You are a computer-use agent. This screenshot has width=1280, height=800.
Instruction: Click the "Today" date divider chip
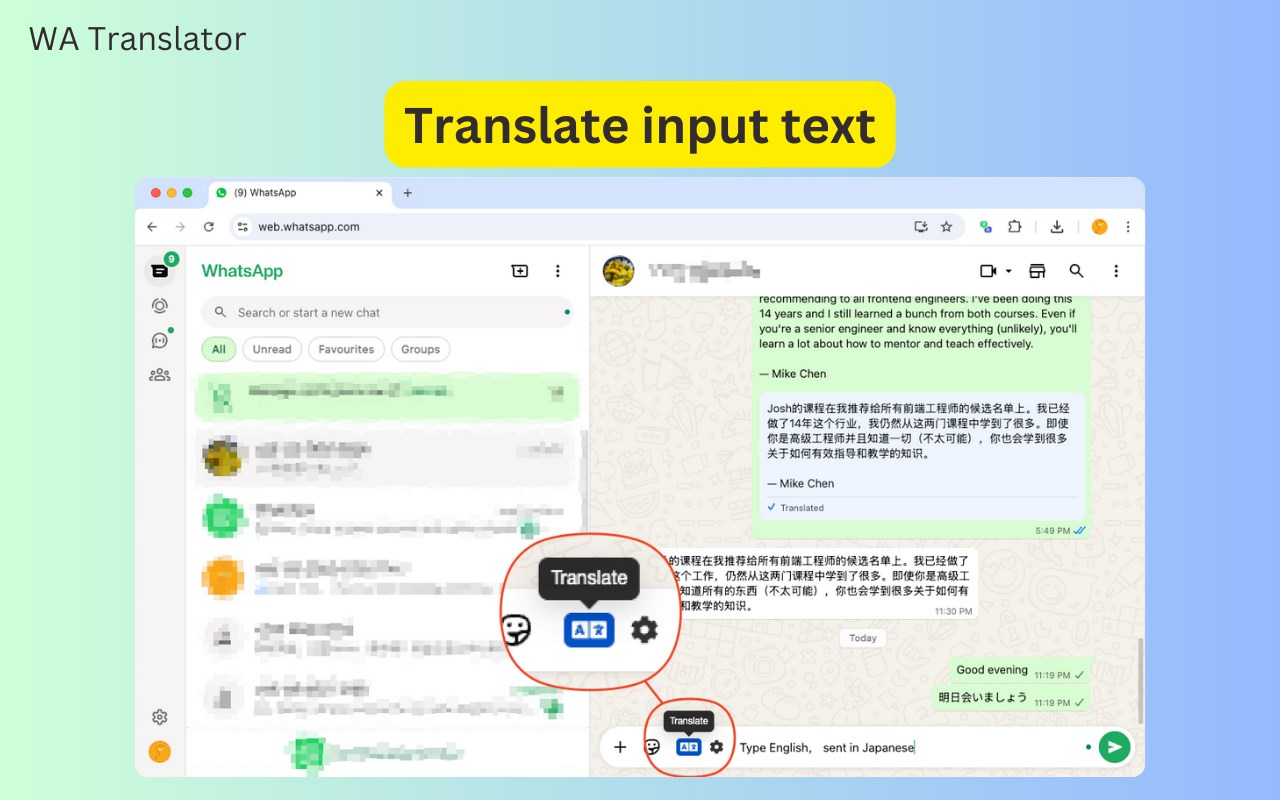(863, 638)
